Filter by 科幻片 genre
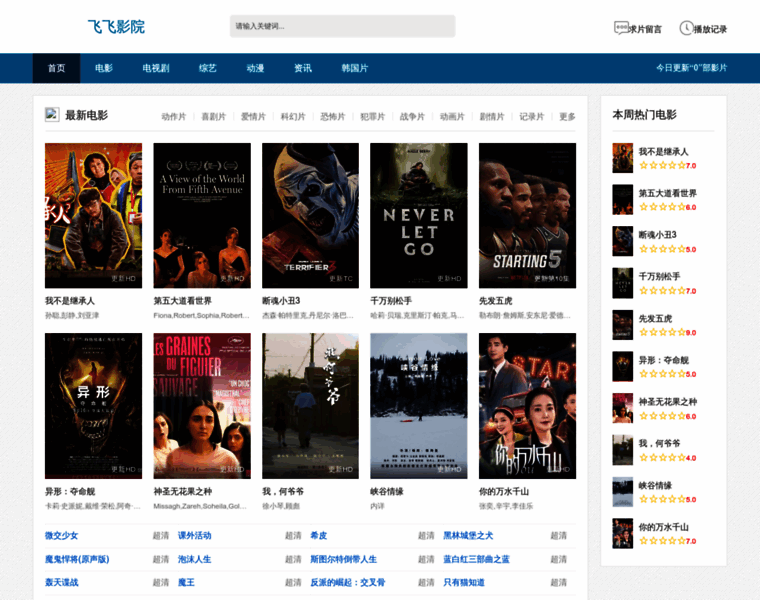Viewport: 760px width, 600px height. 293,116
